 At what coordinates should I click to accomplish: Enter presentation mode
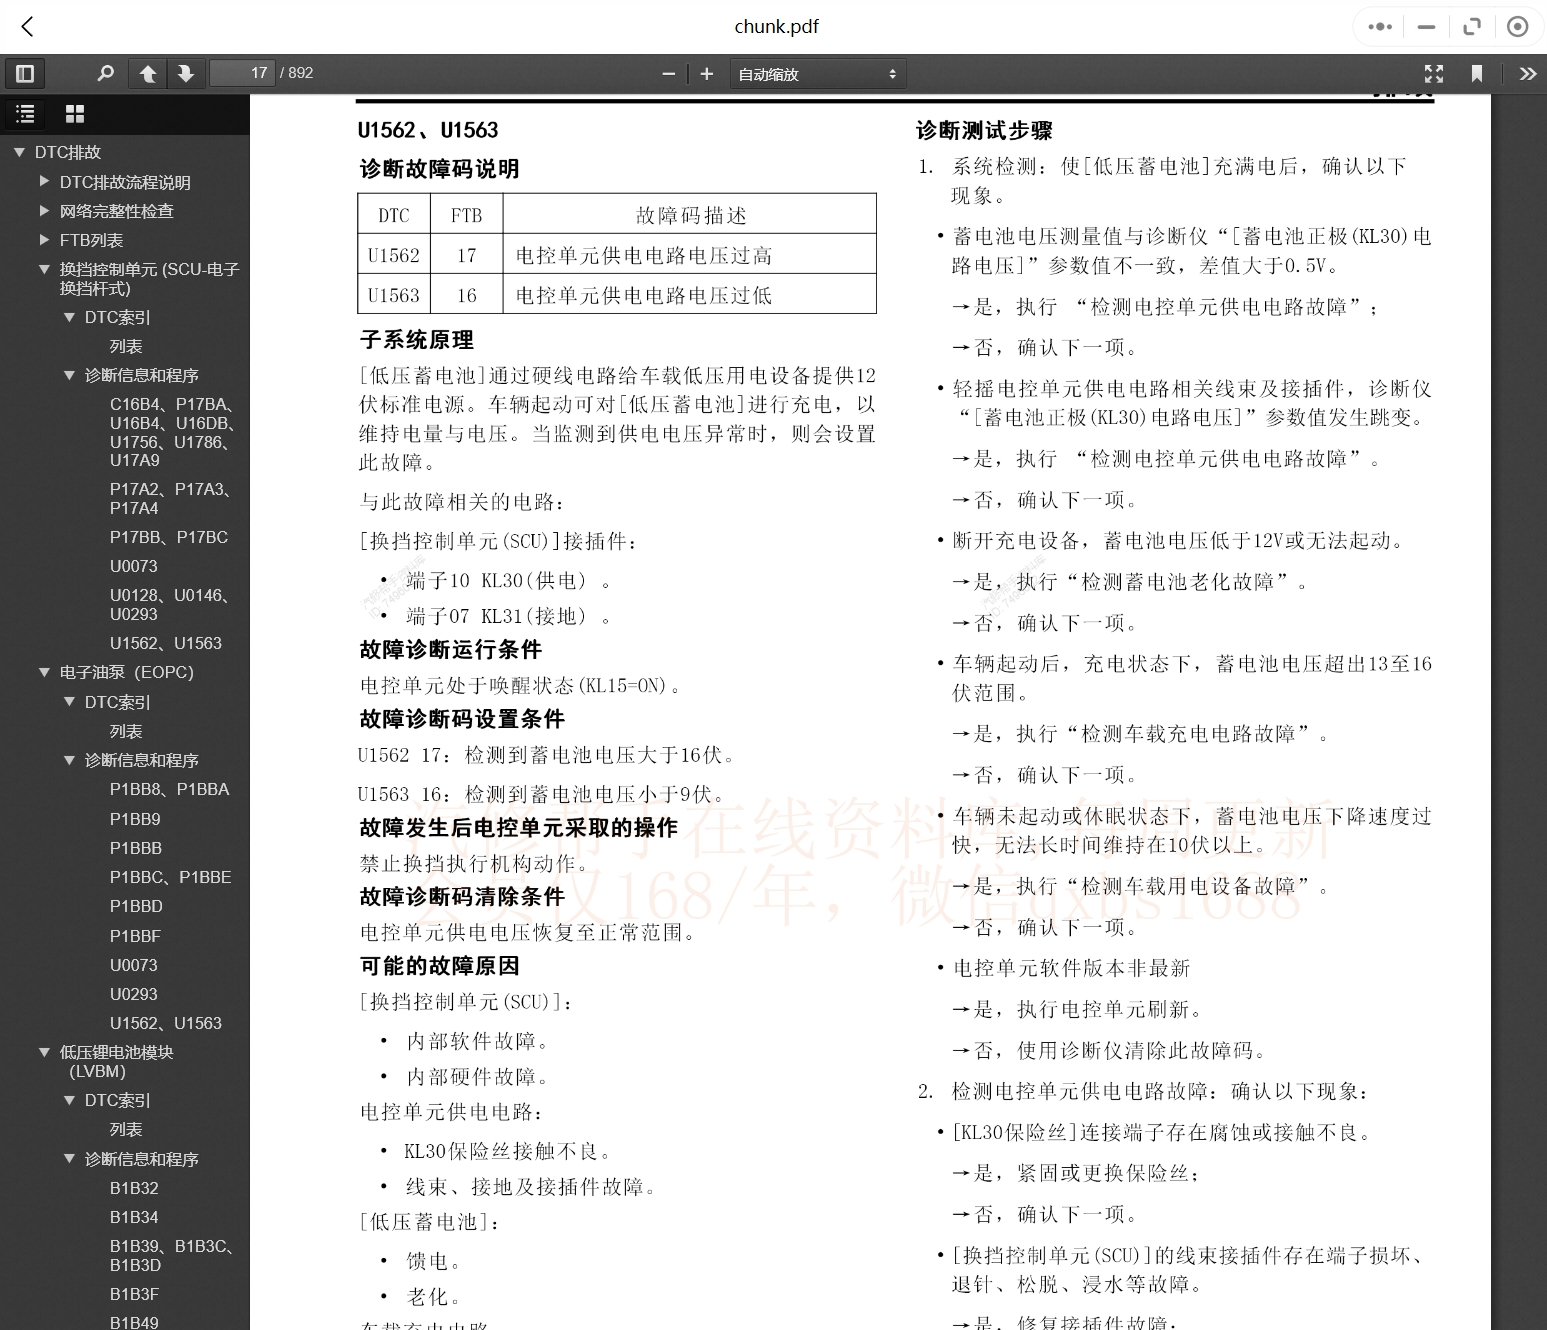point(1434,73)
